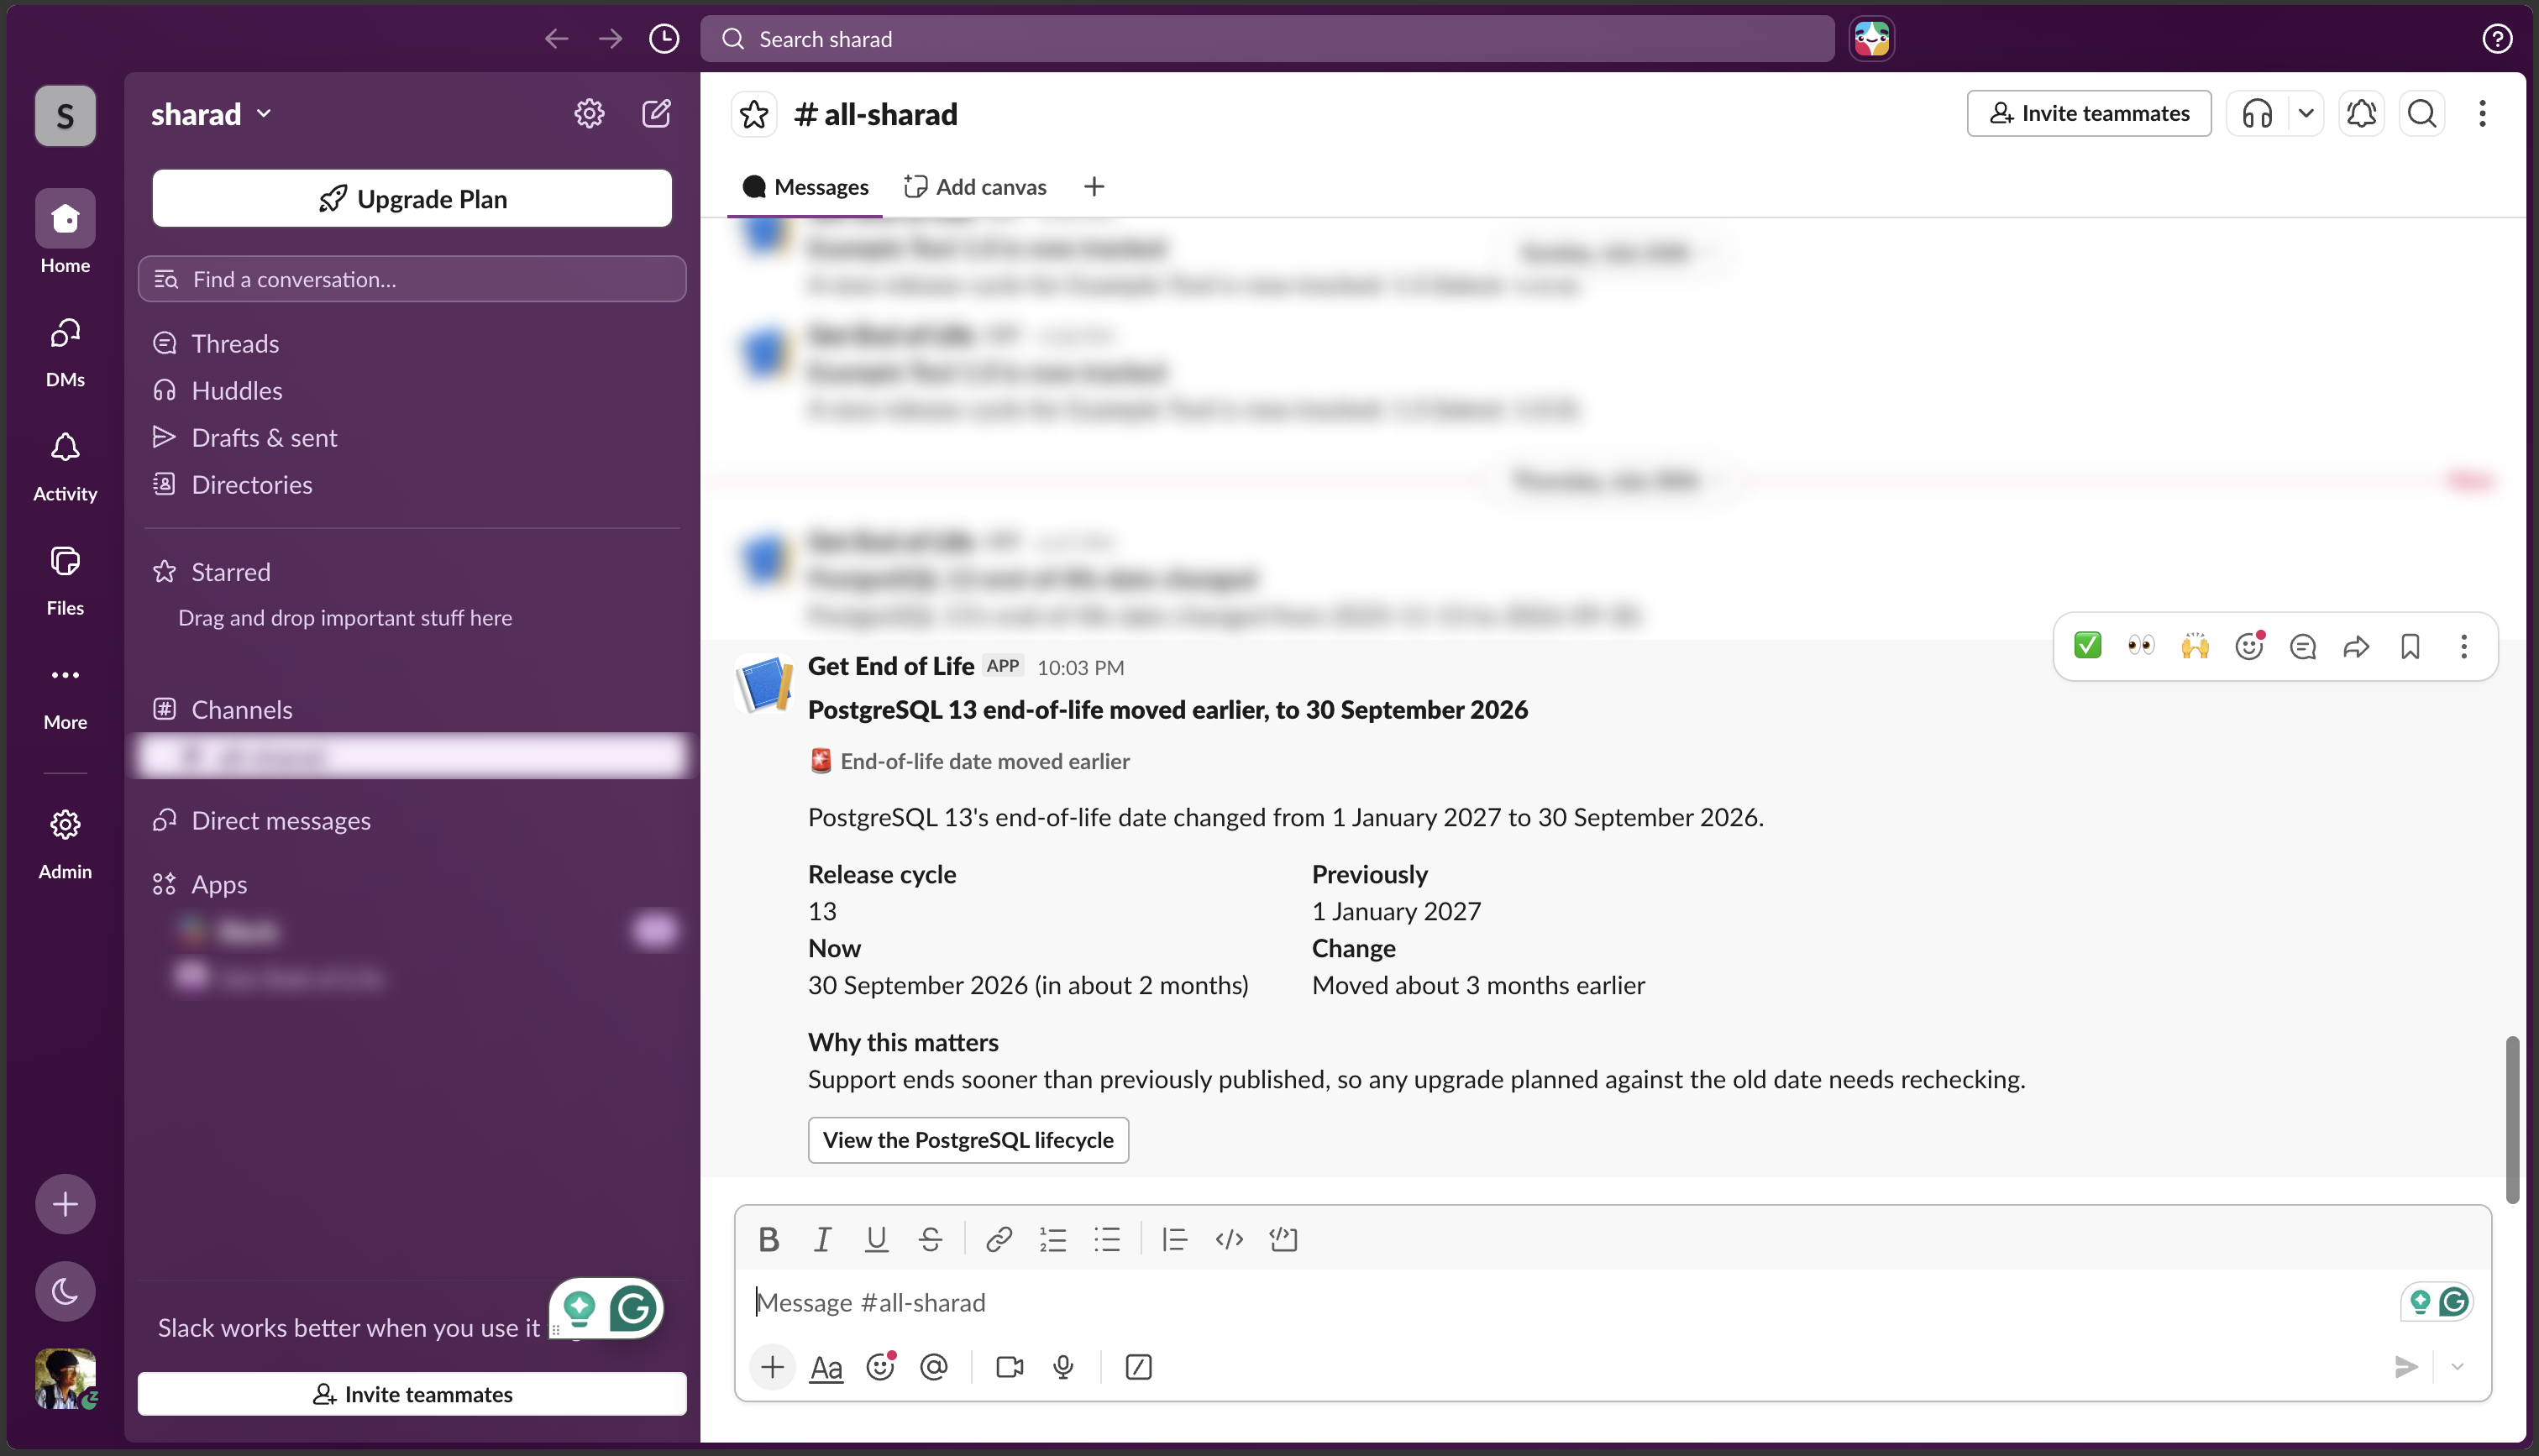Open Admin settings in the left rail
Image resolution: width=2539 pixels, height=1456 pixels.
(x=65, y=845)
